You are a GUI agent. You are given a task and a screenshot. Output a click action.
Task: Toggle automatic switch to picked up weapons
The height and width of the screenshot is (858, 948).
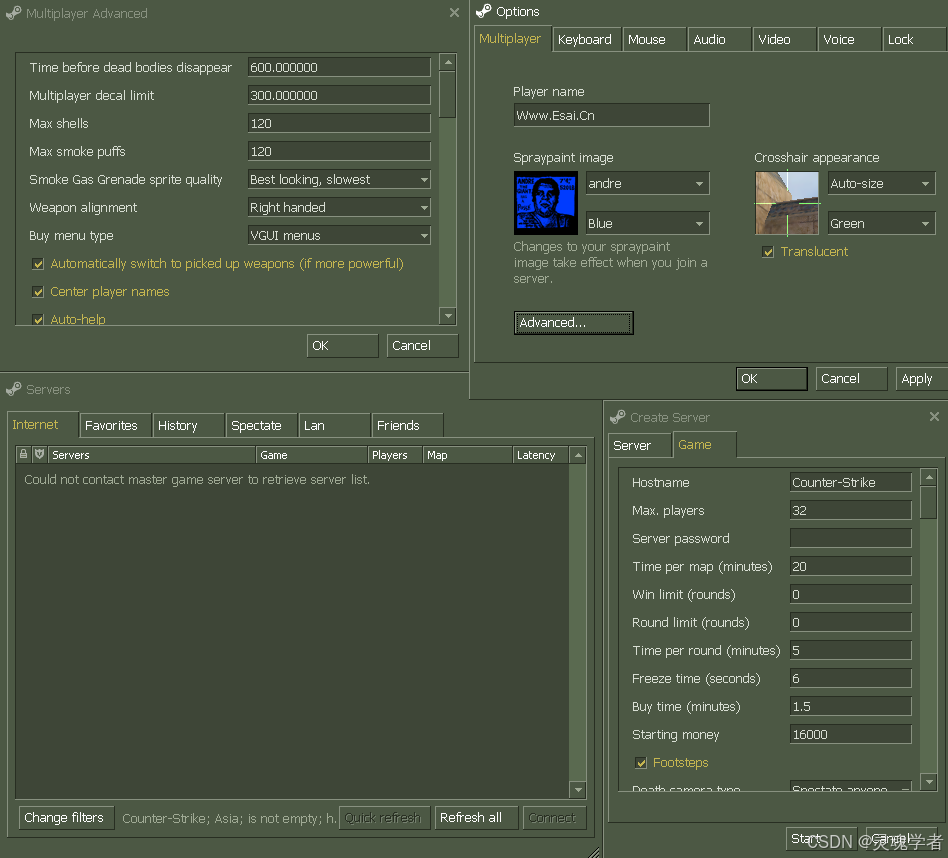click(x=38, y=264)
